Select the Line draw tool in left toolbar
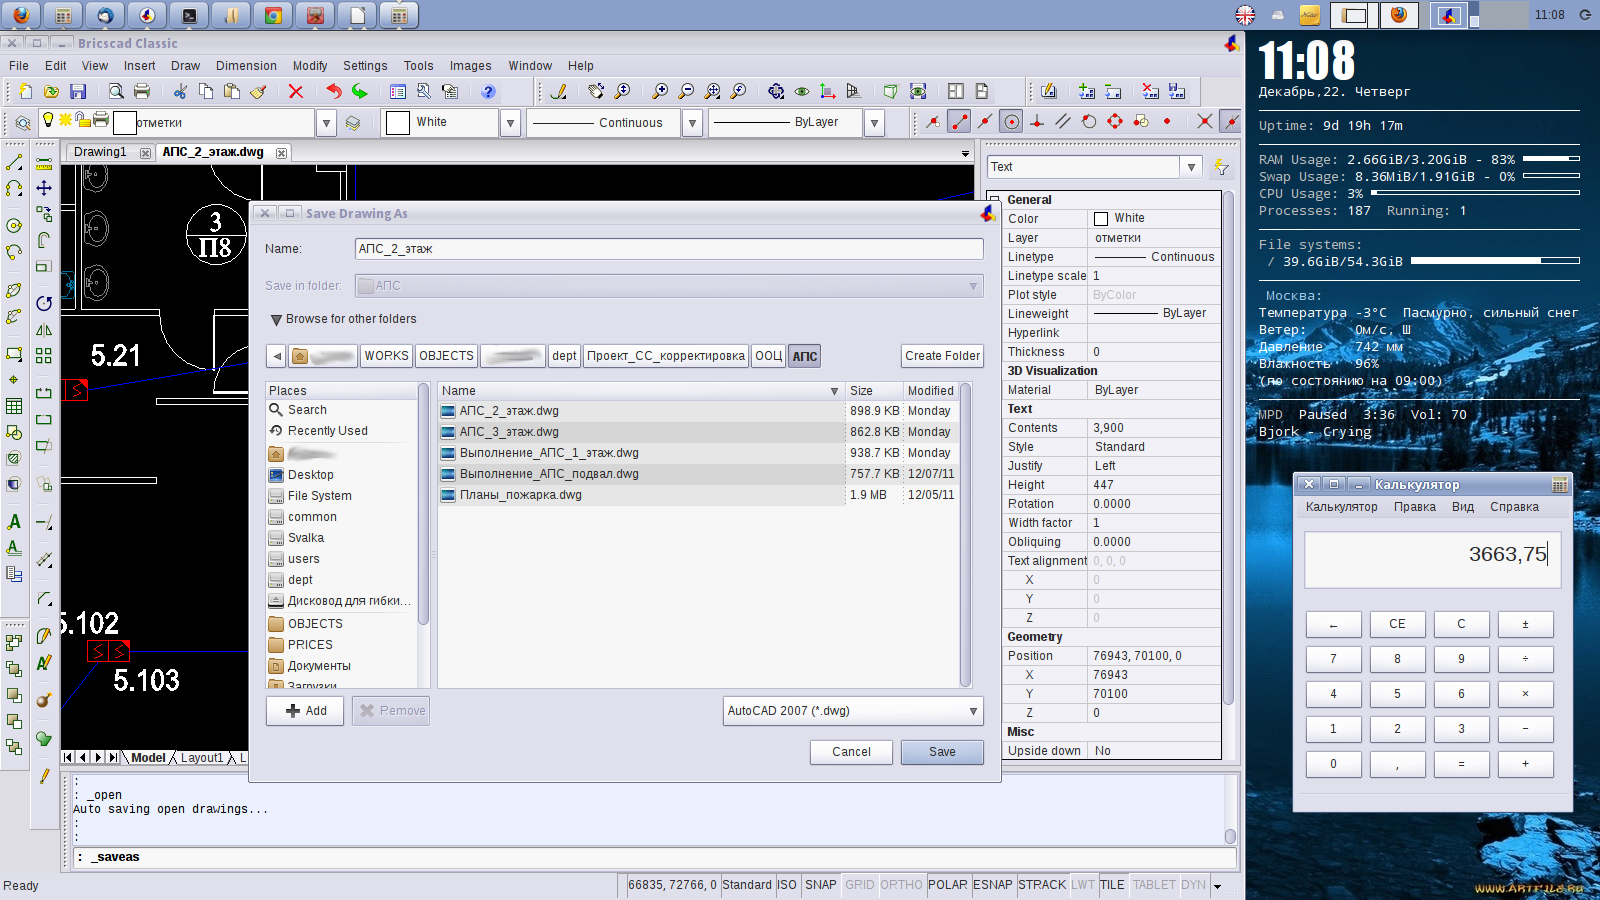Screen dimensions: 1600x900 14,162
